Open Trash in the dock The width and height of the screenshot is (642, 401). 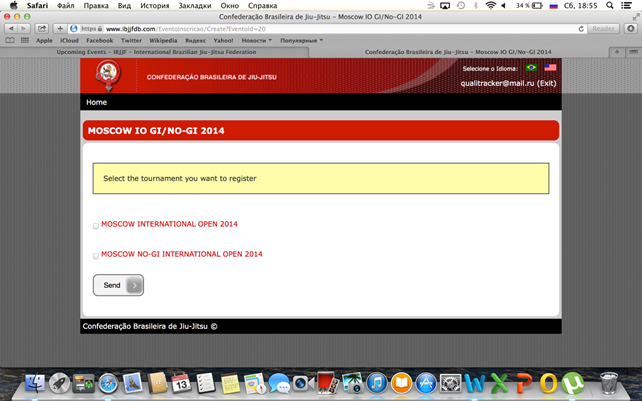tap(609, 383)
